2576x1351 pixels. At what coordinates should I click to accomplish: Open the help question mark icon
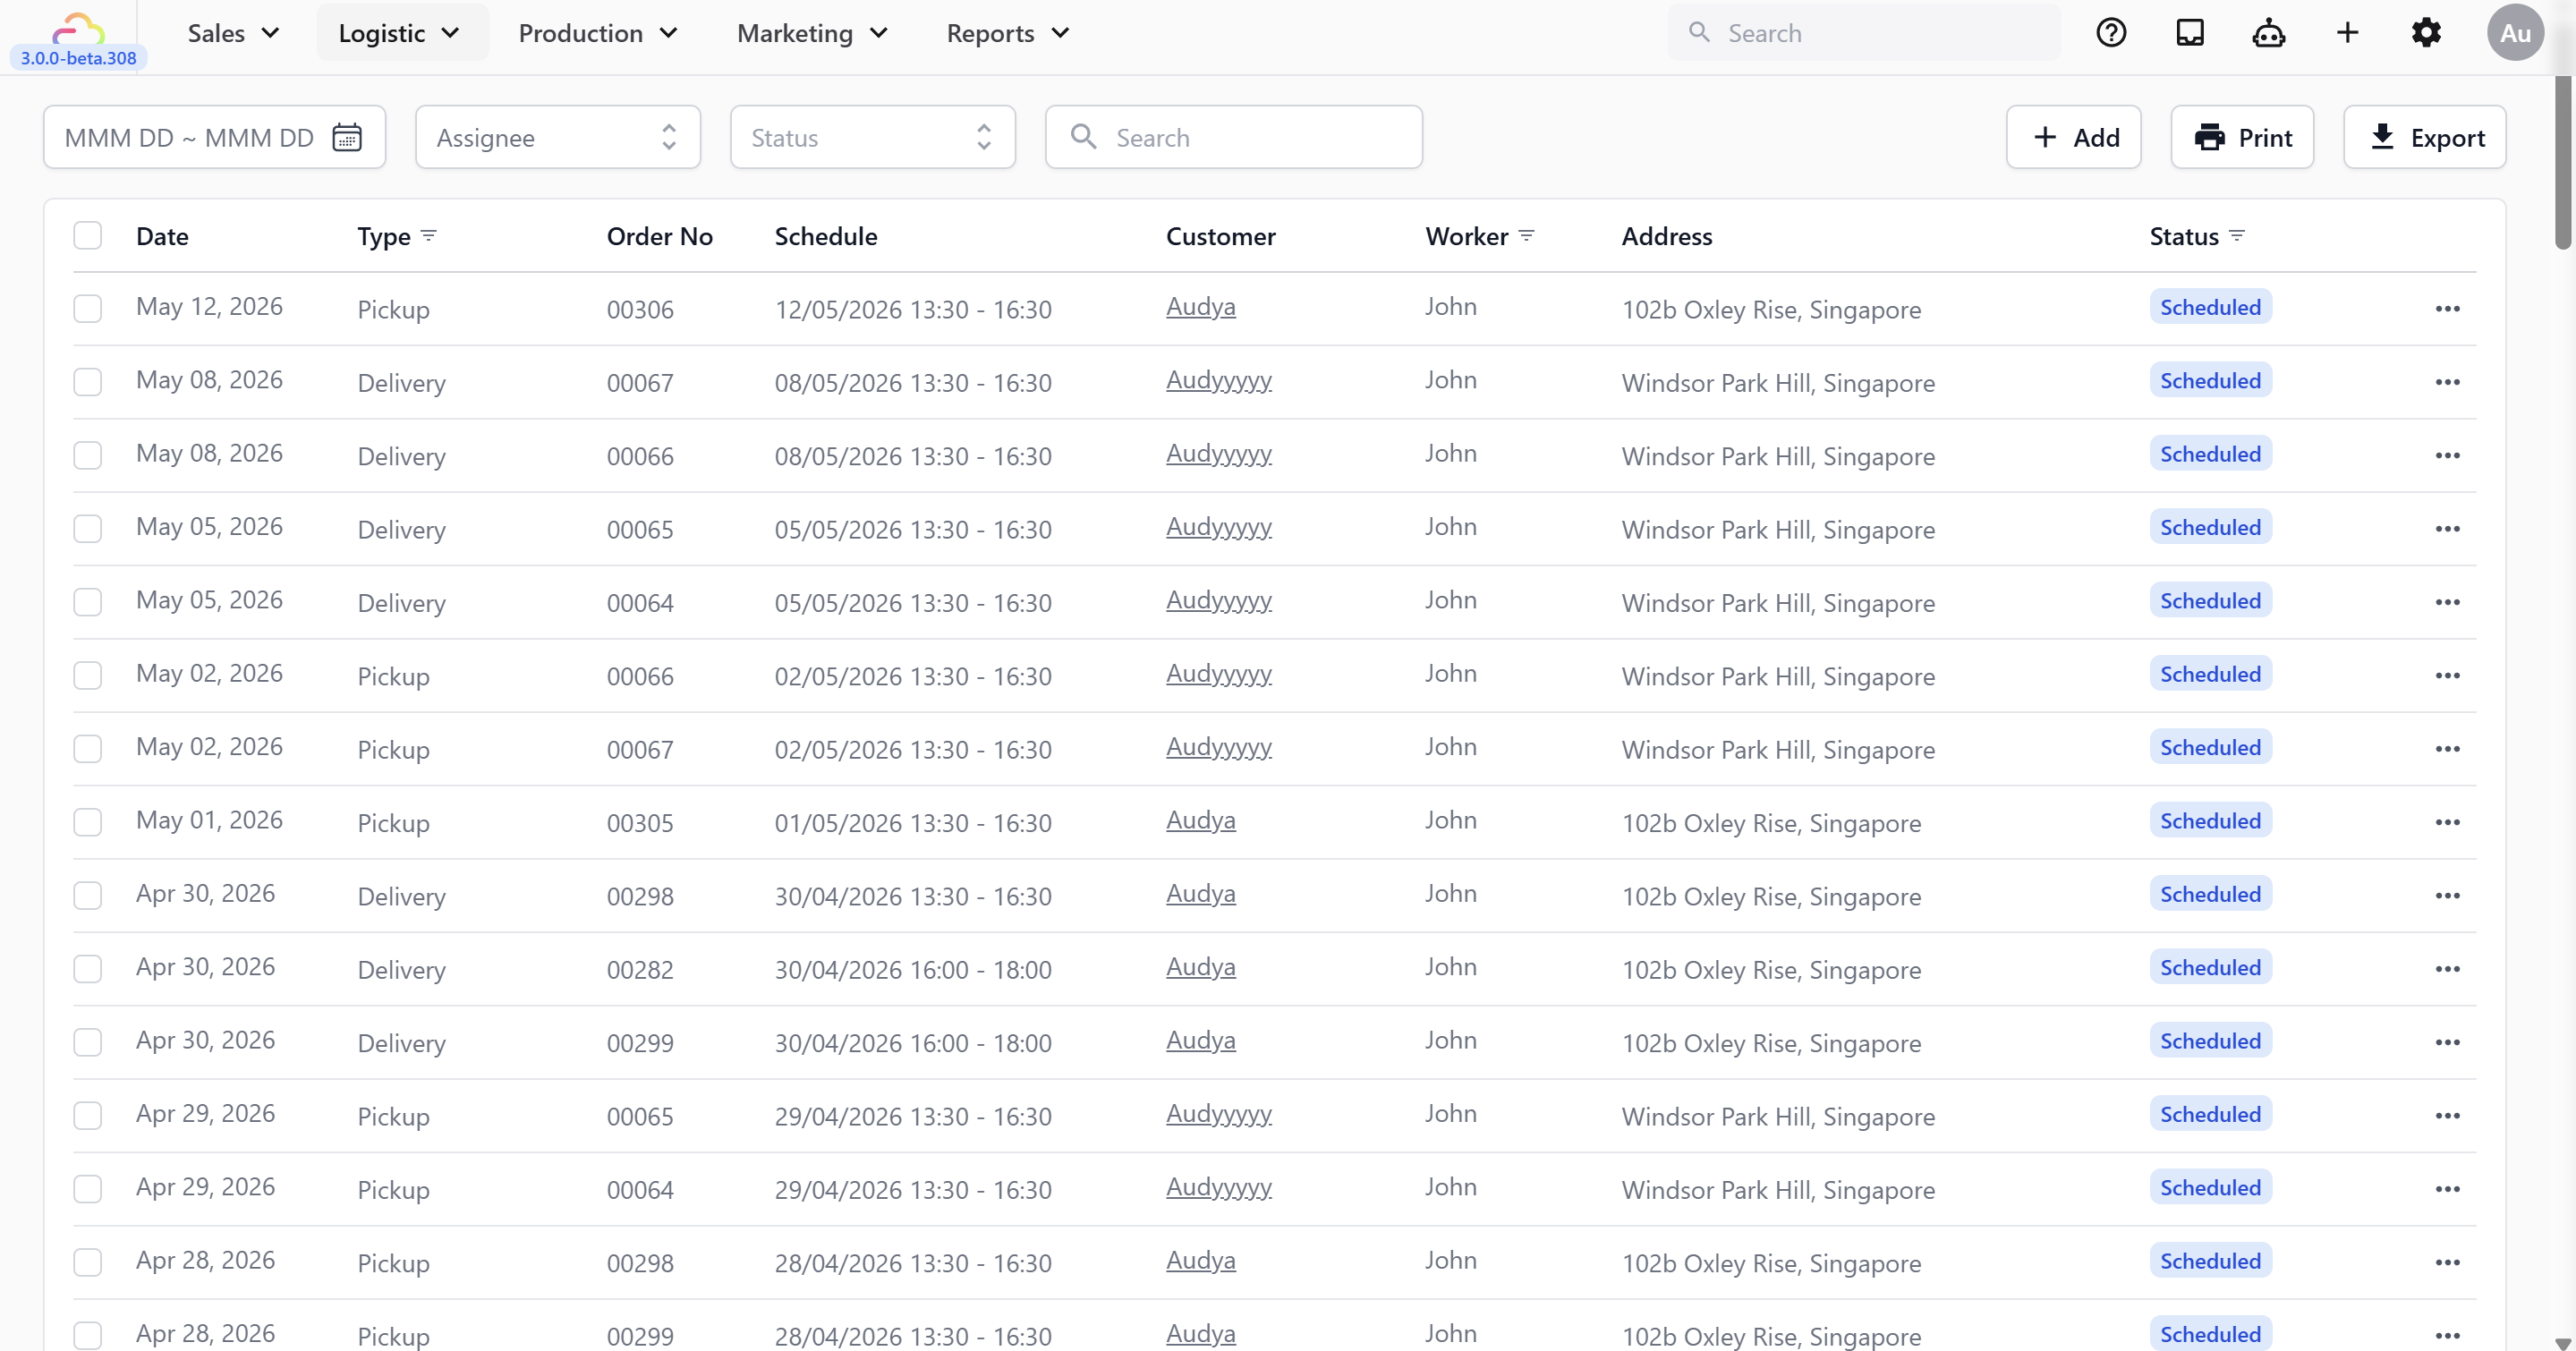tap(2111, 33)
